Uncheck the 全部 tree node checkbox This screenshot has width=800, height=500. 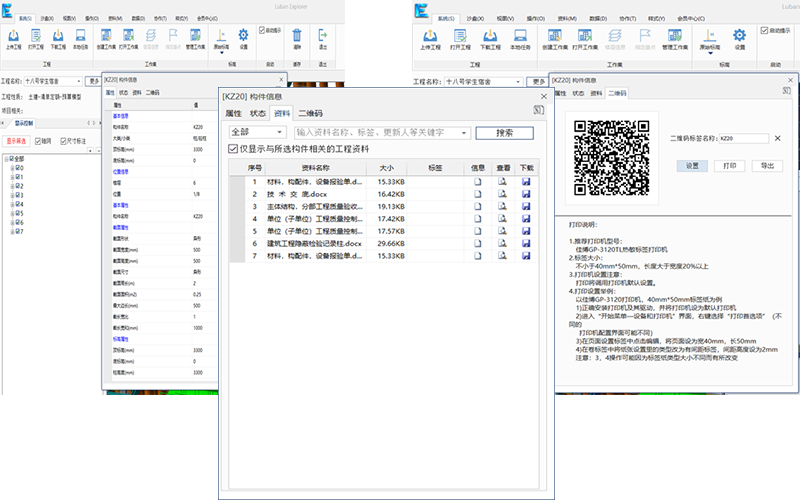click(12, 159)
